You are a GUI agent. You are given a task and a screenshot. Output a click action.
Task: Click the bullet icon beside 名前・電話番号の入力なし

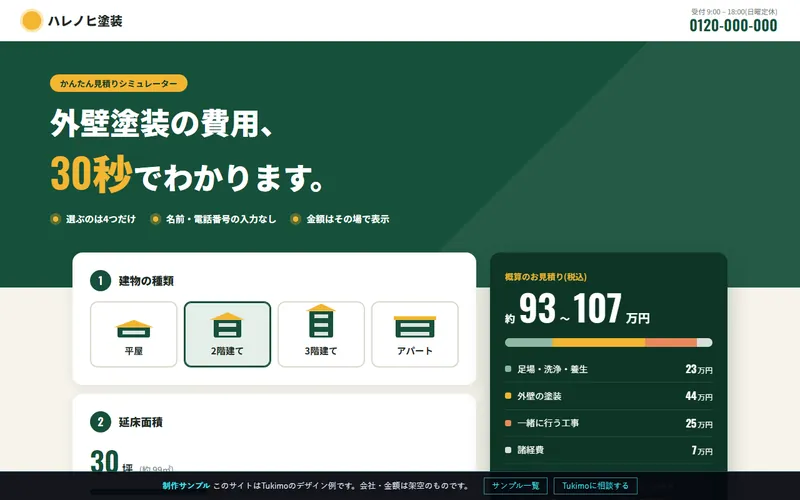155,219
